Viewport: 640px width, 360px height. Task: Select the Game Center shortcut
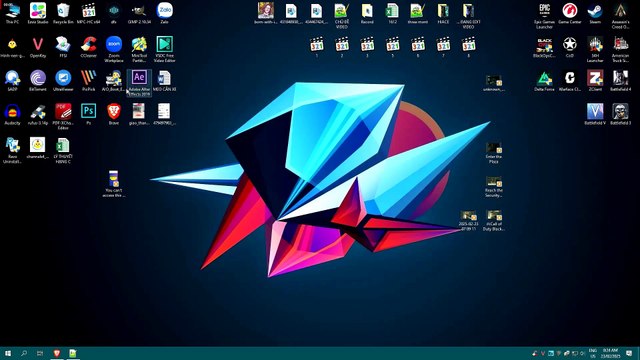click(570, 13)
